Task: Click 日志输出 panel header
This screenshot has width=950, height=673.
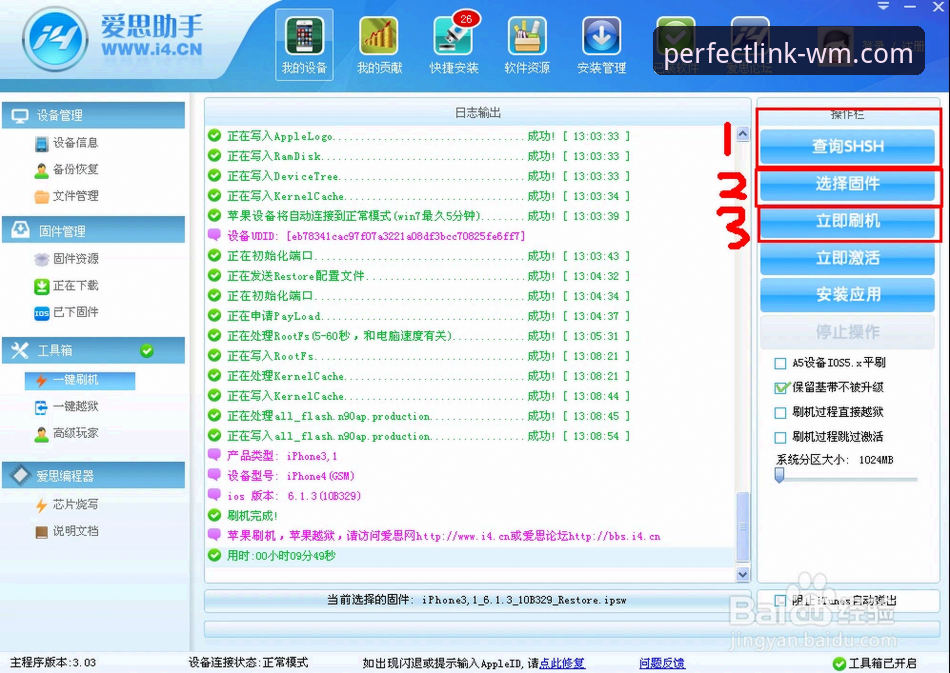Action: pyautogui.click(x=477, y=113)
